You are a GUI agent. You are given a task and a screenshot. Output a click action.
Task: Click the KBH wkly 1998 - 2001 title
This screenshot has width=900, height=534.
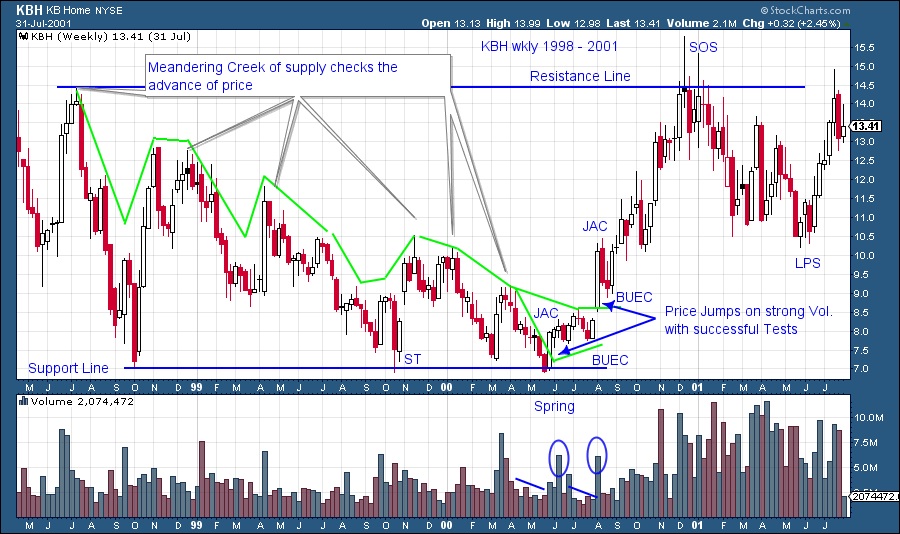coord(549,47)
